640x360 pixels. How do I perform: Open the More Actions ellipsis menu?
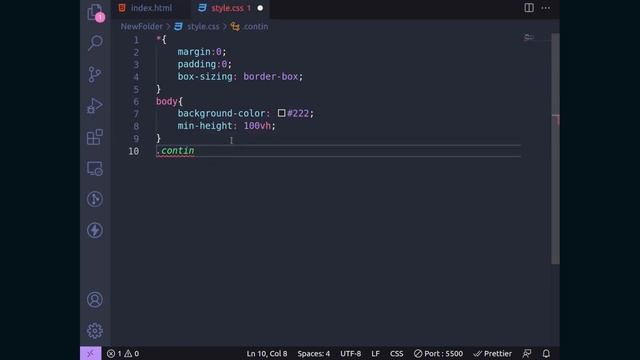[x=546, y=8]
